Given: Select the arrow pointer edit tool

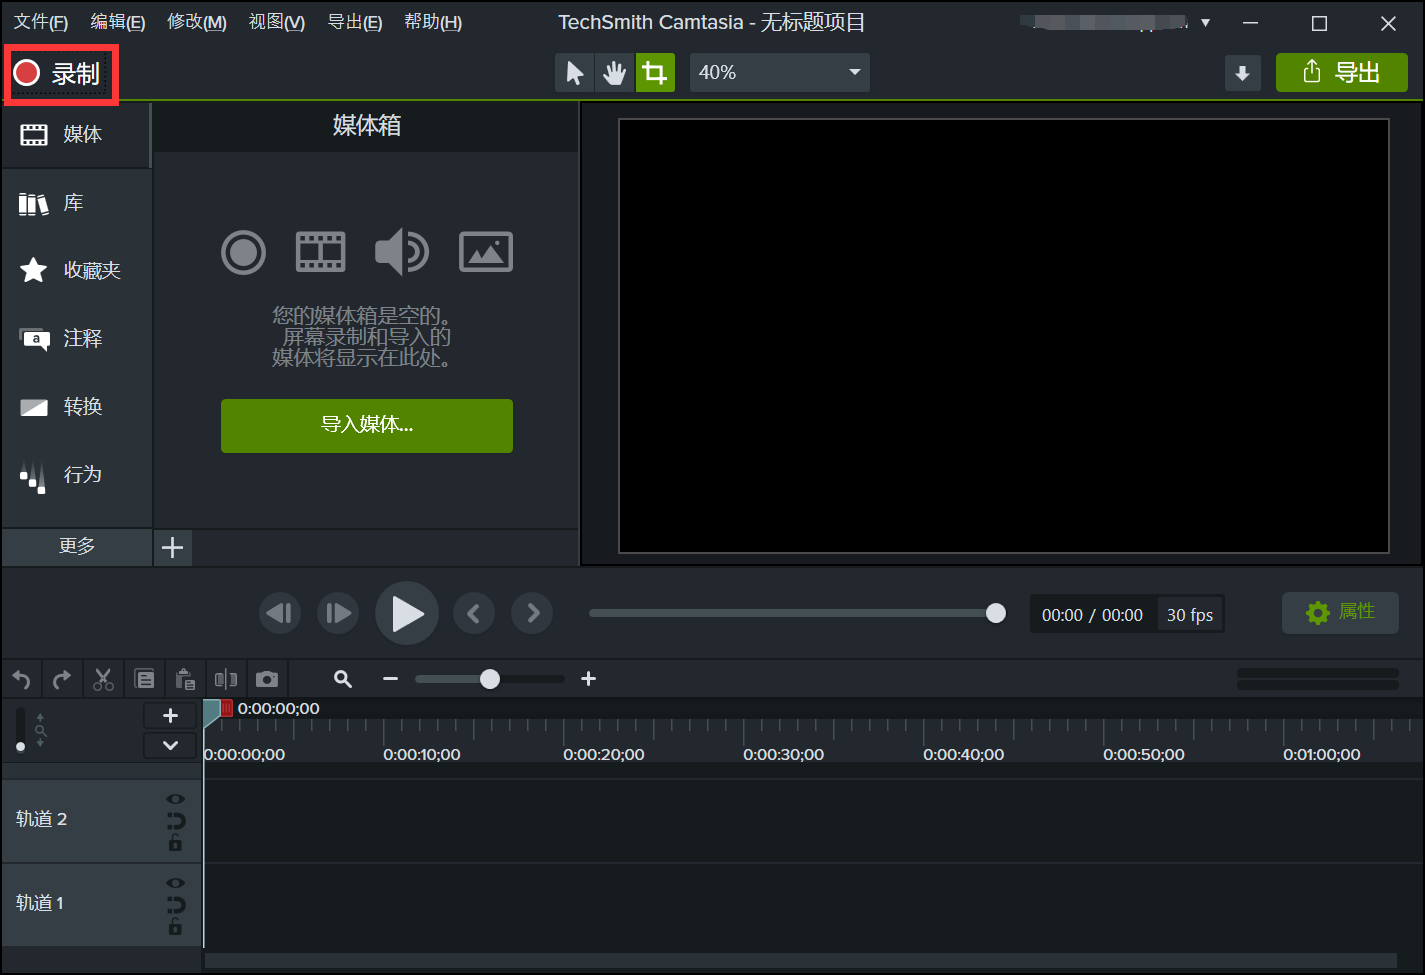Looking at the screenshot, I should (x=575, y=73).
